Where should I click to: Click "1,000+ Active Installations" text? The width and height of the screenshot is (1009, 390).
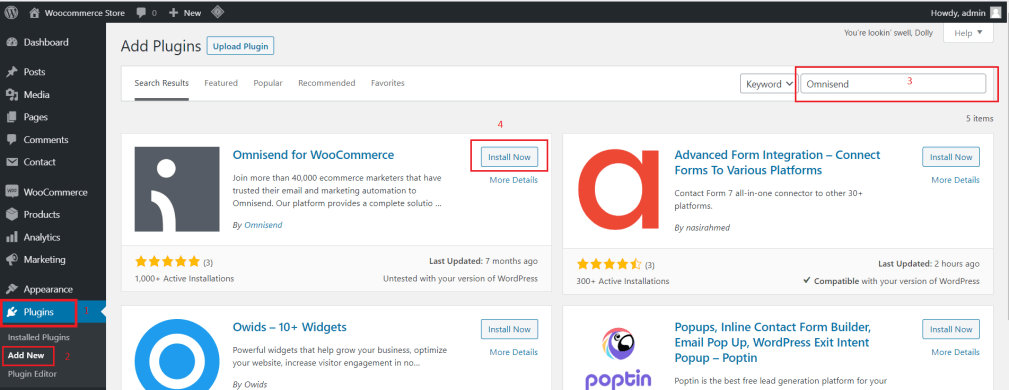(x=184, y=279)
